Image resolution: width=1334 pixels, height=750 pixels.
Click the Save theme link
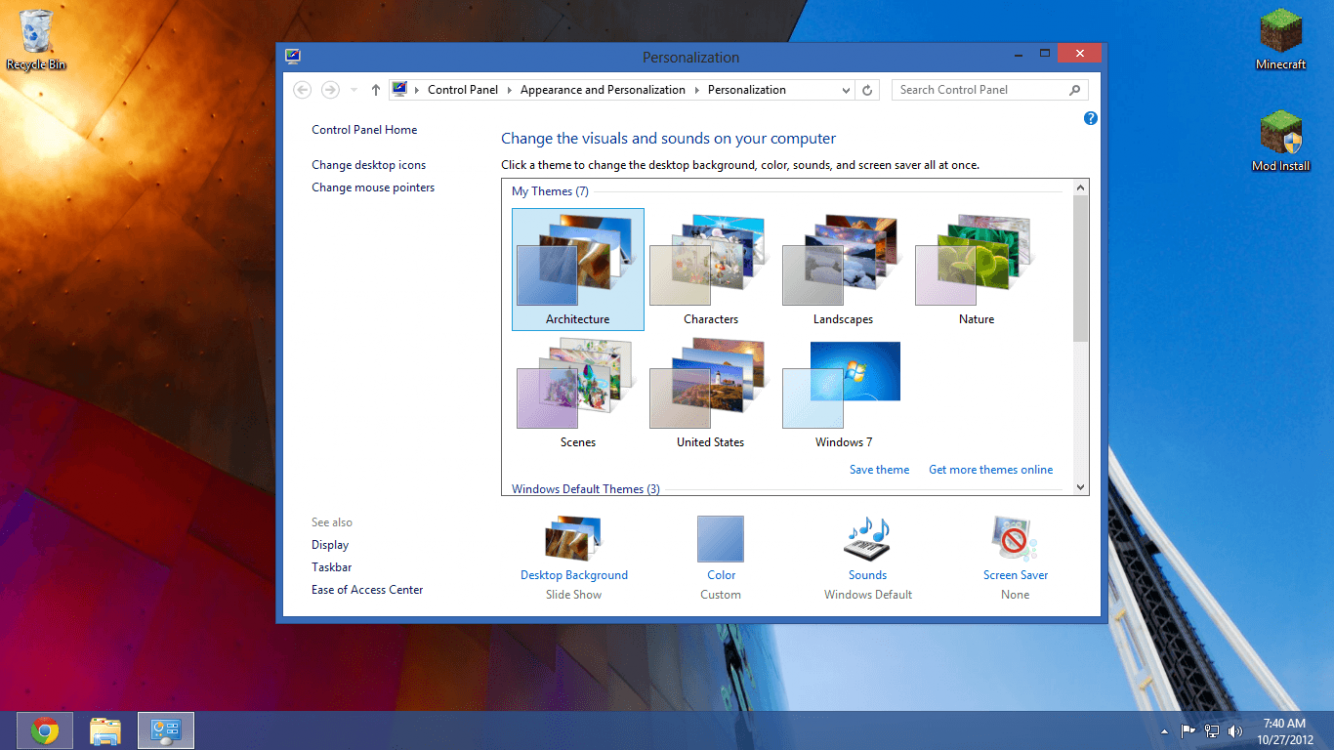click(879, 469)
